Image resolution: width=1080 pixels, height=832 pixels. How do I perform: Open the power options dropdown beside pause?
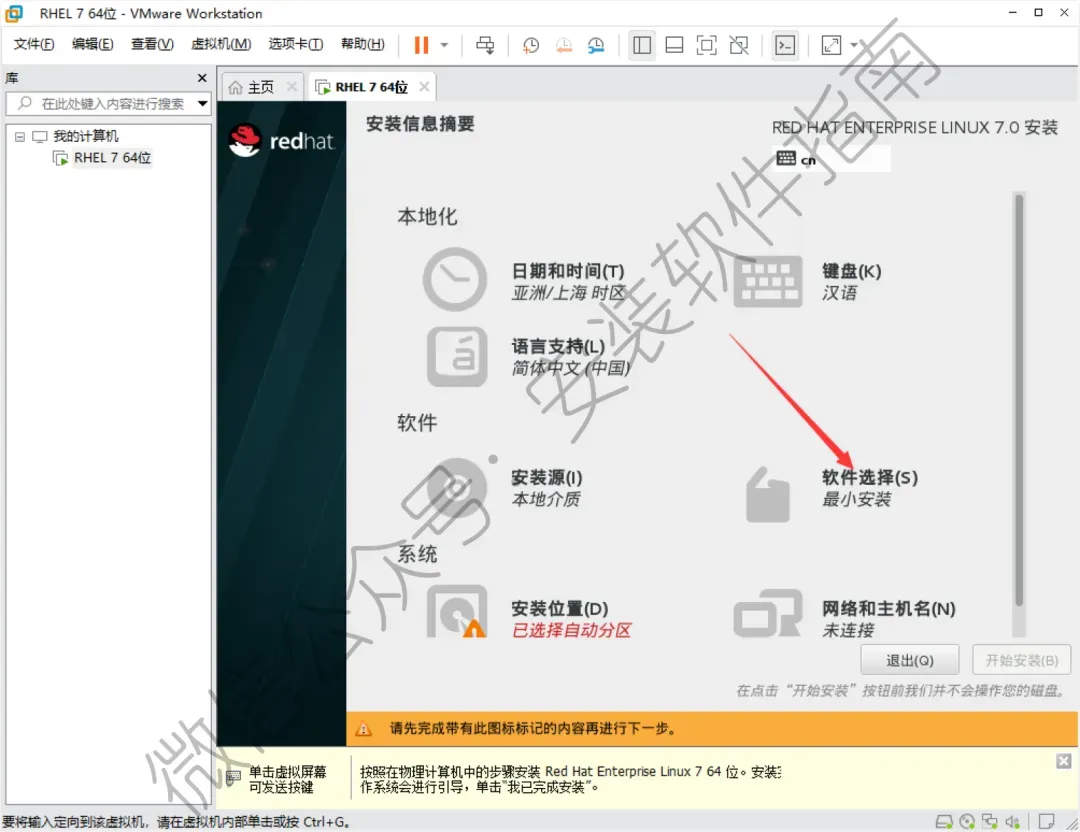(444, 45)
